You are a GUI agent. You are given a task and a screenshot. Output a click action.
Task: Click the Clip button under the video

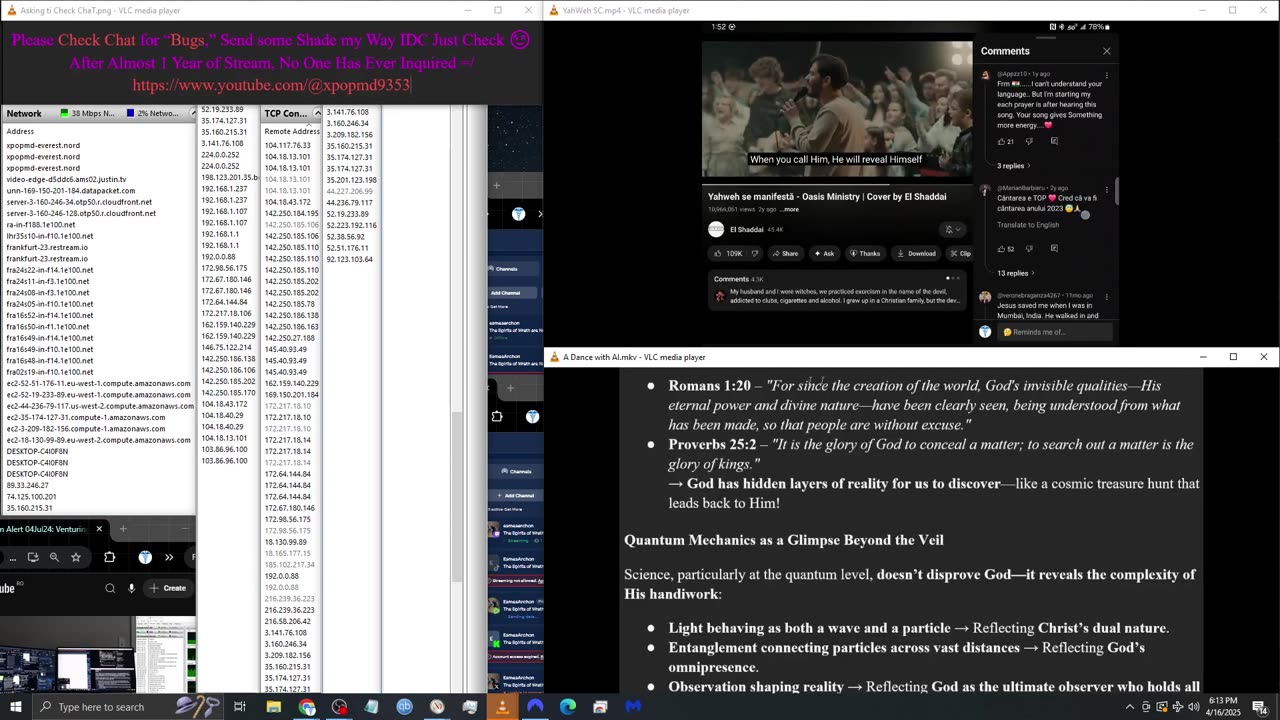960,253
